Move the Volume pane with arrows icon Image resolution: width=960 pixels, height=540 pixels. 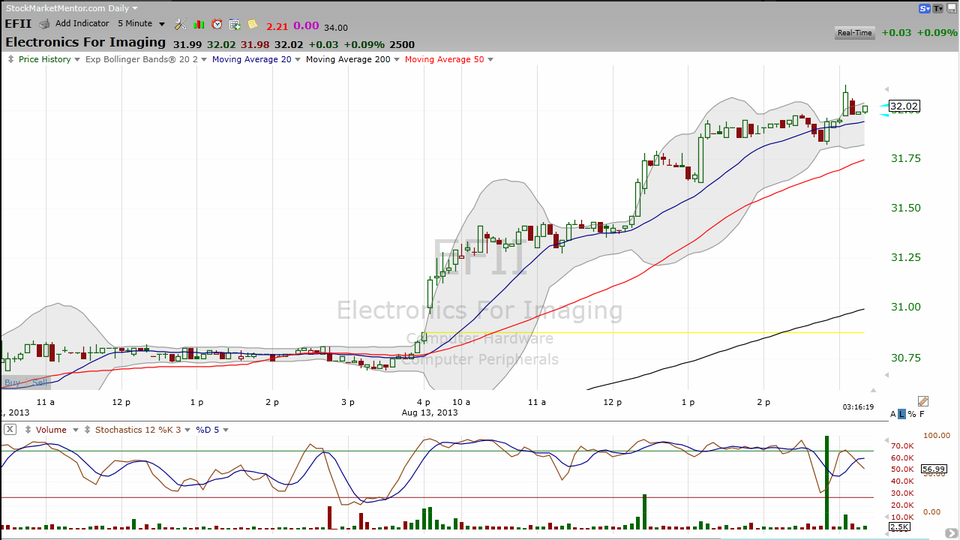pos(28,430)
